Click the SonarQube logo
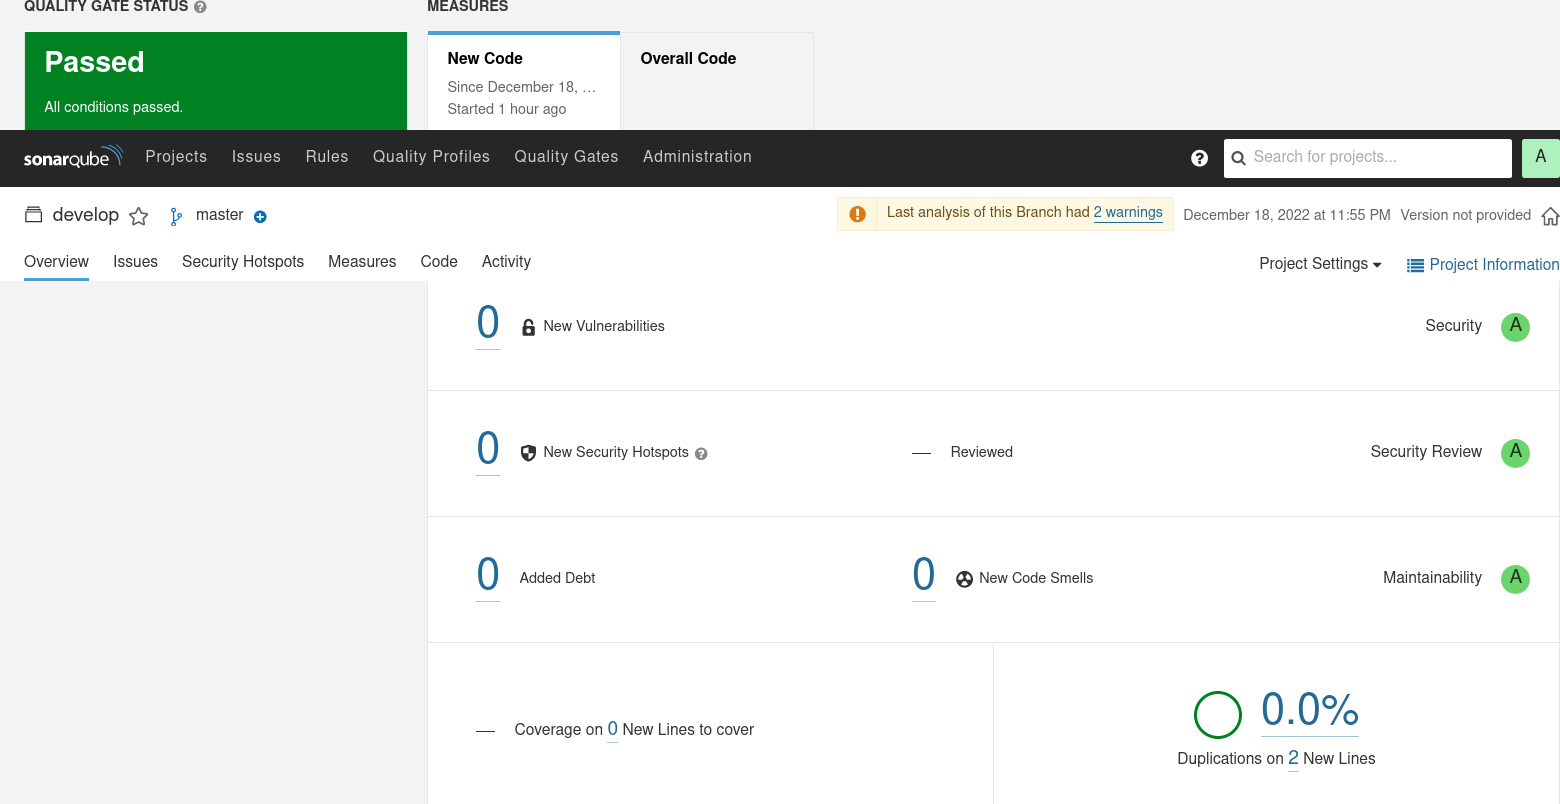 (x=73, y=157)
